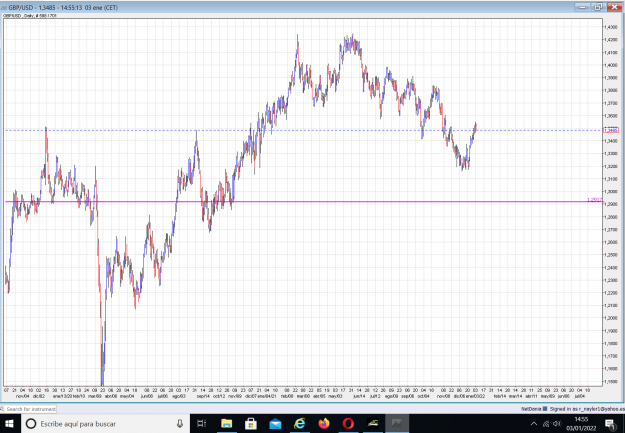Click the Cortana circle icon
The image size is (625, 433).
31,424
